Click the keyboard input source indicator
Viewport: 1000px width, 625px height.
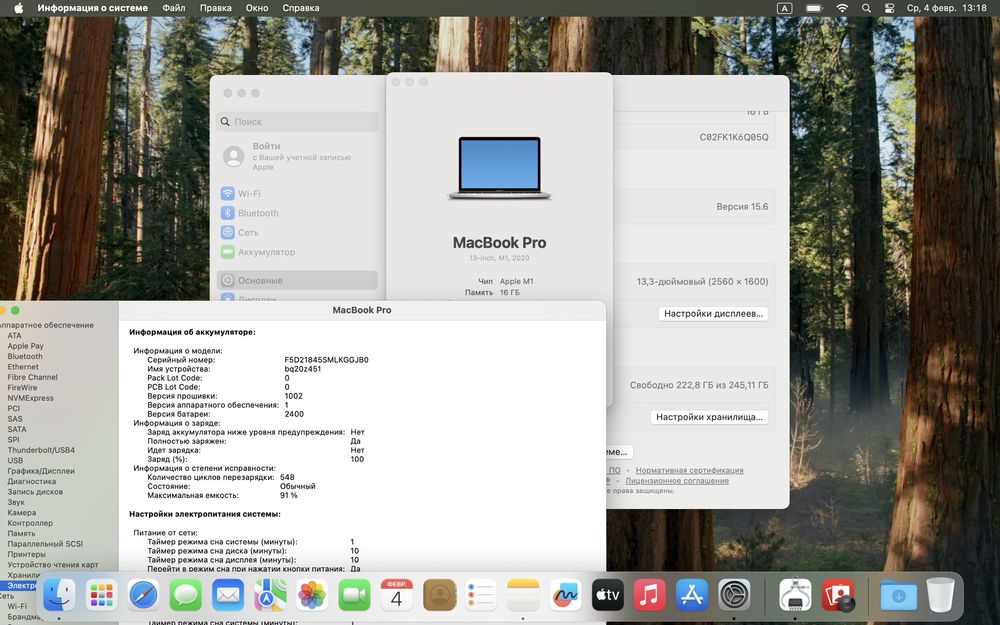point(784,8)
